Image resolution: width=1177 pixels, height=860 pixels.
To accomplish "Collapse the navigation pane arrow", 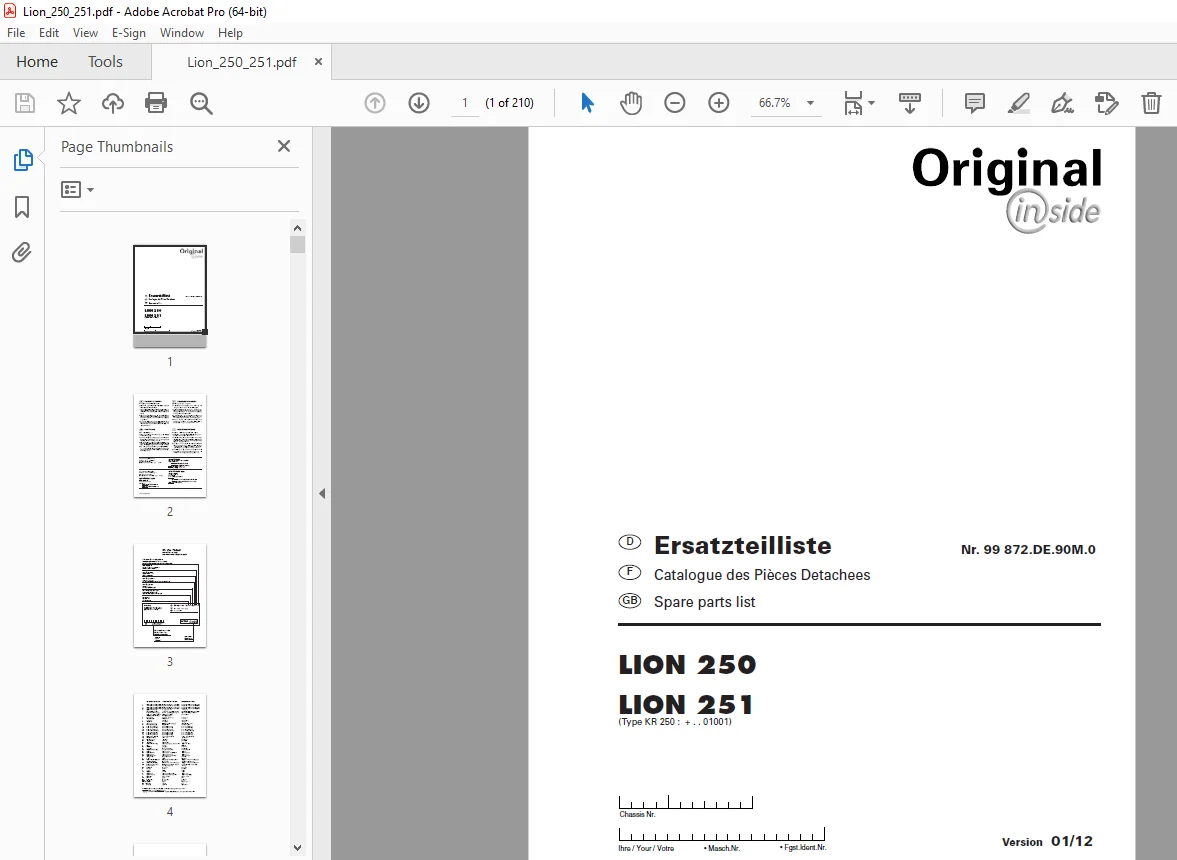I will (322, 493).
